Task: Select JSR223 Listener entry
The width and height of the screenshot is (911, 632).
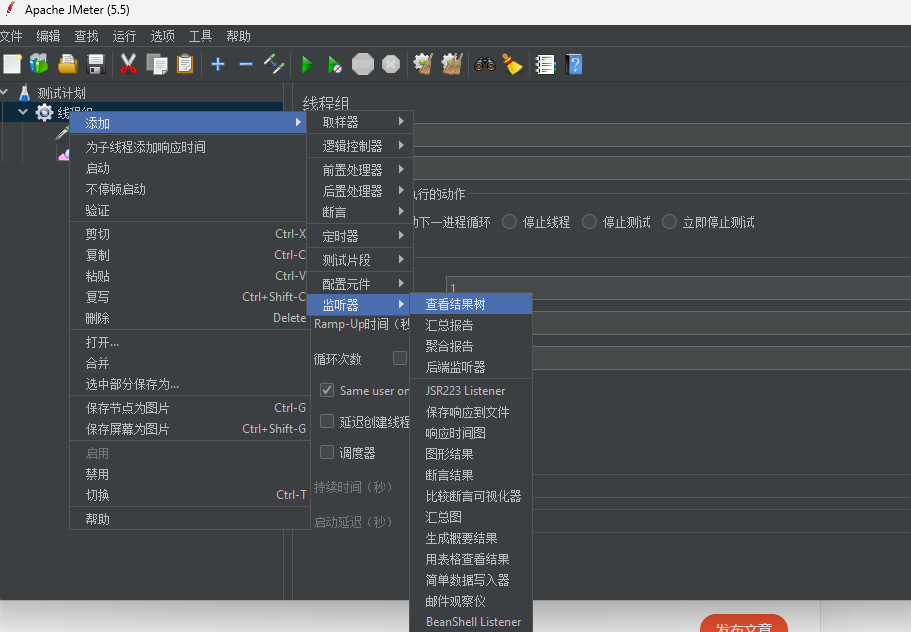Action: click(471, 391)
